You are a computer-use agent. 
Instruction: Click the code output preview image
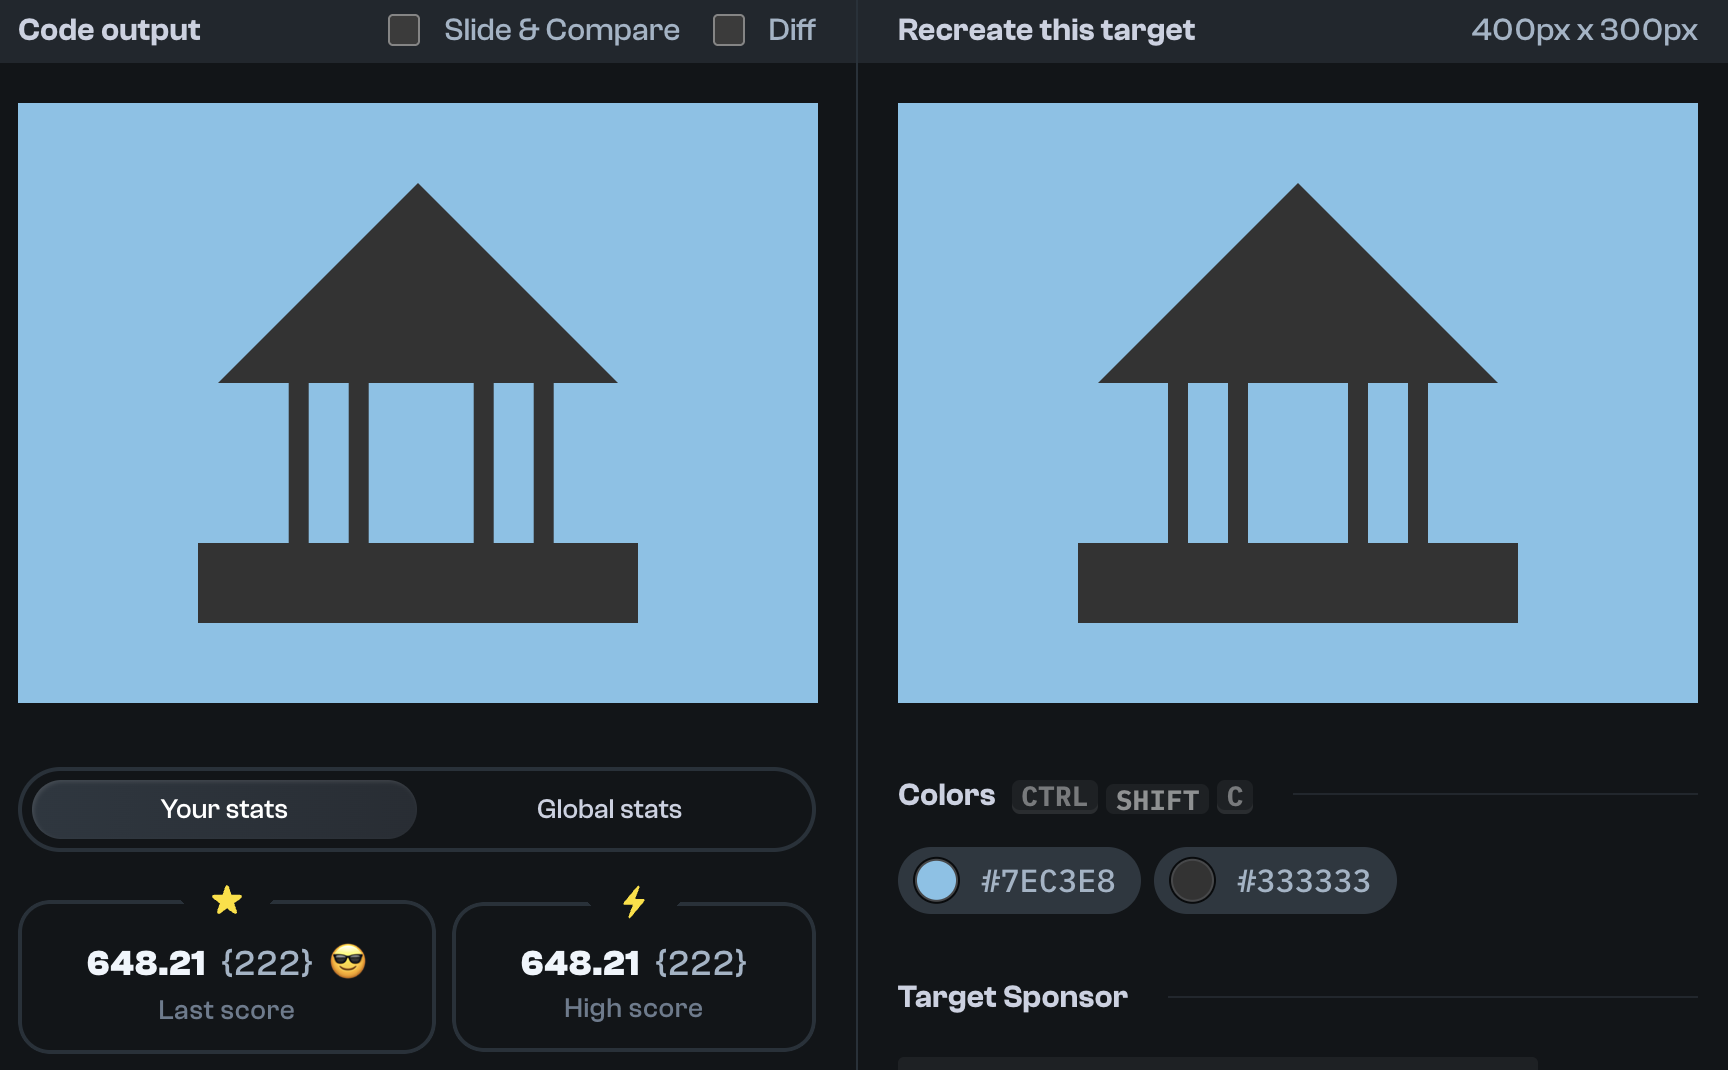coord(418,403)
